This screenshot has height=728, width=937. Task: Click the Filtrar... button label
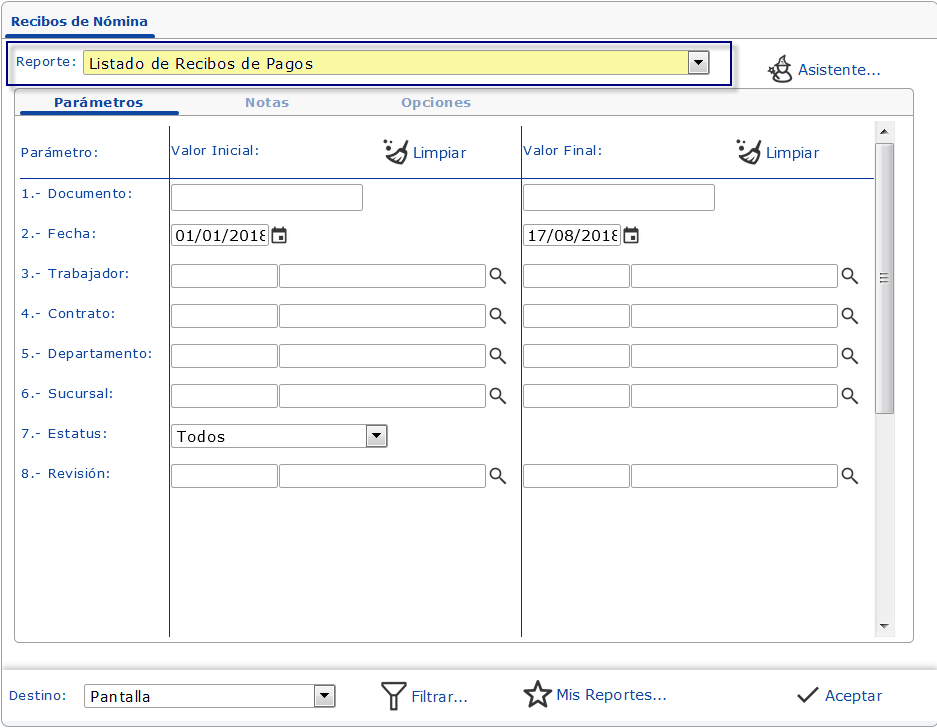[x=439, y=697]
